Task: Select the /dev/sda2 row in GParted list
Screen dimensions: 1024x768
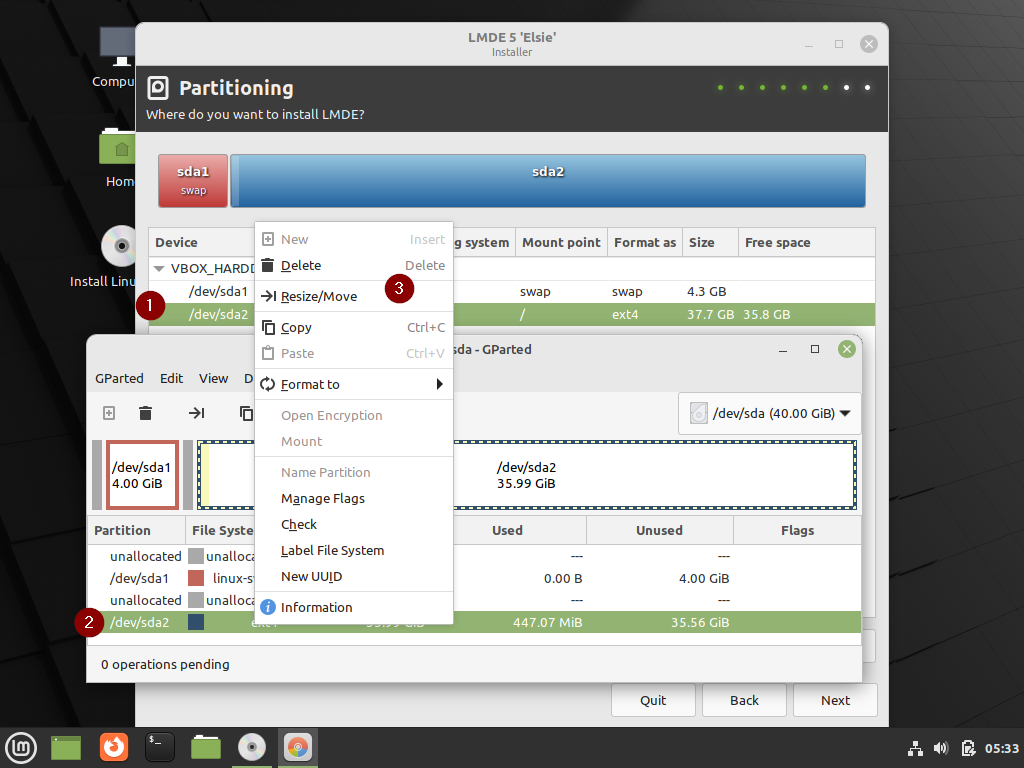Action: coord(474,622)
